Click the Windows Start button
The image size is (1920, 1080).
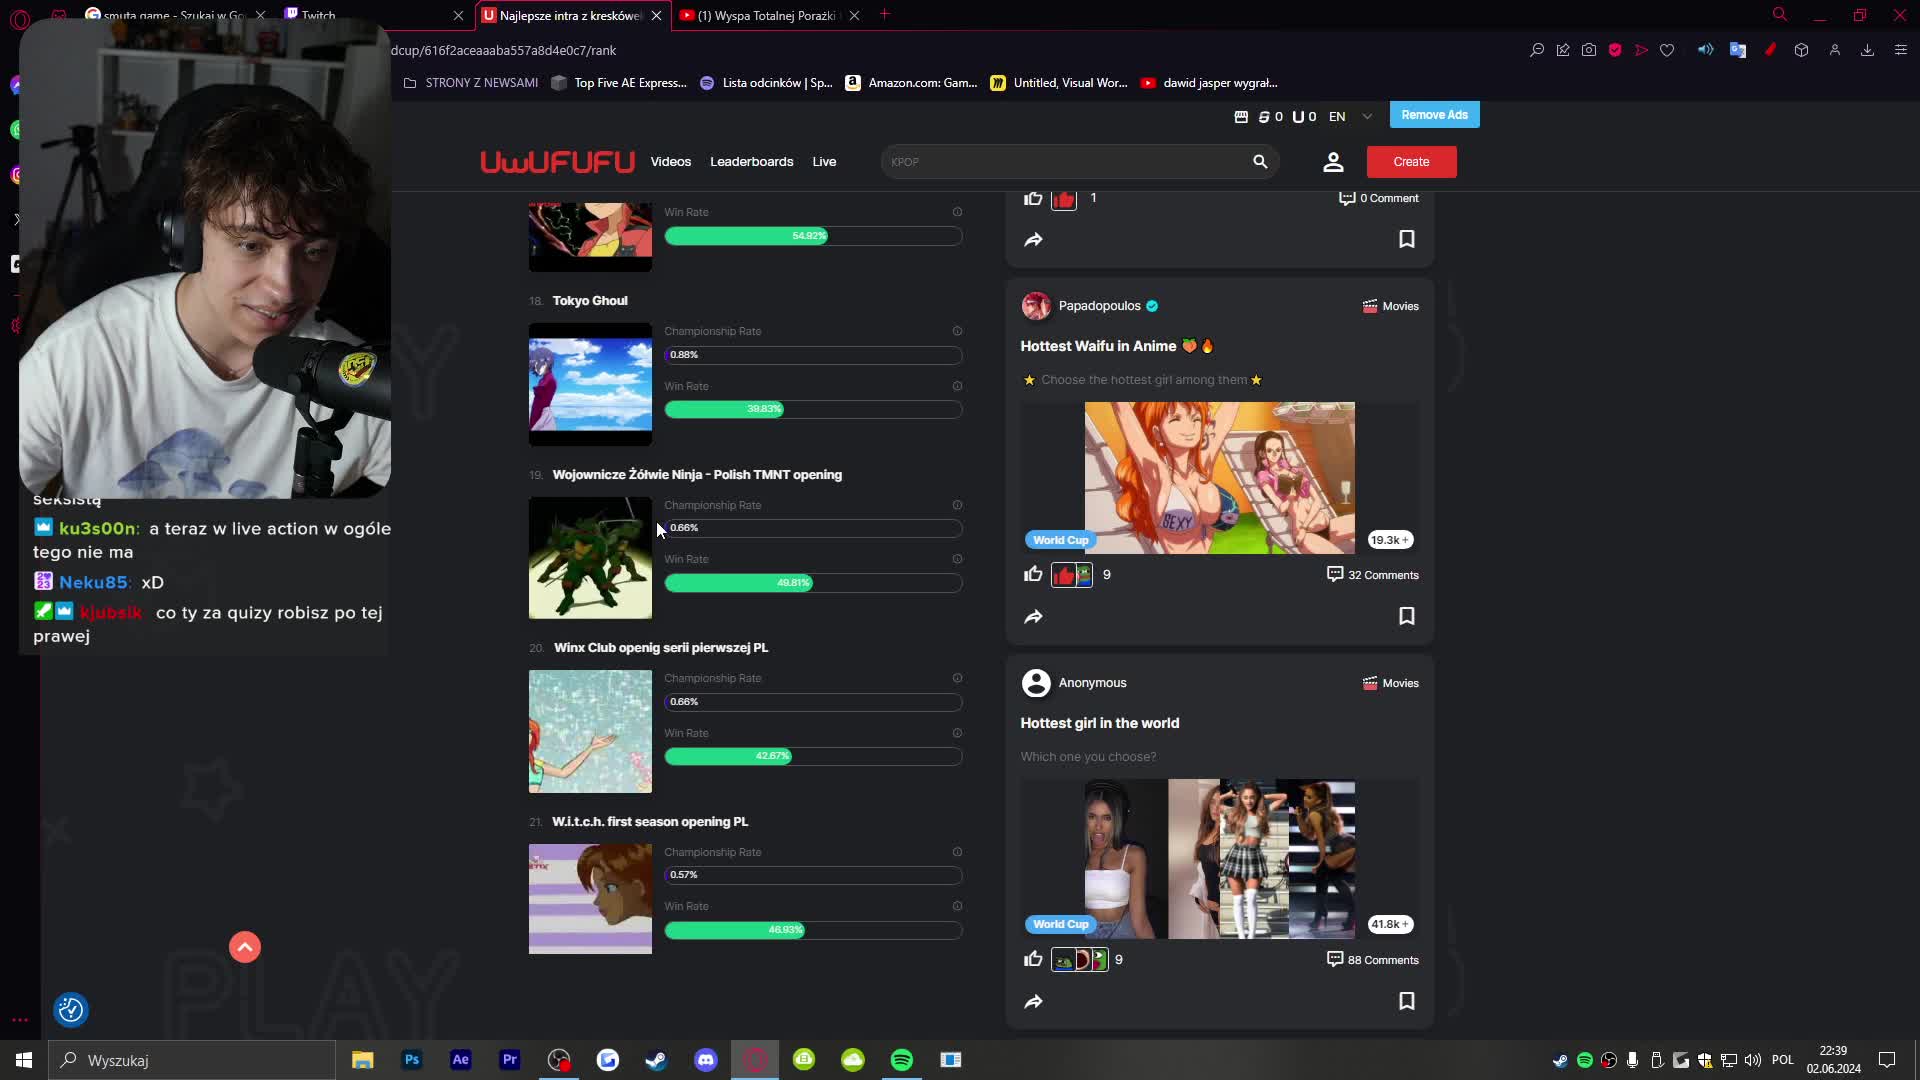click(x=24, y=1060)
